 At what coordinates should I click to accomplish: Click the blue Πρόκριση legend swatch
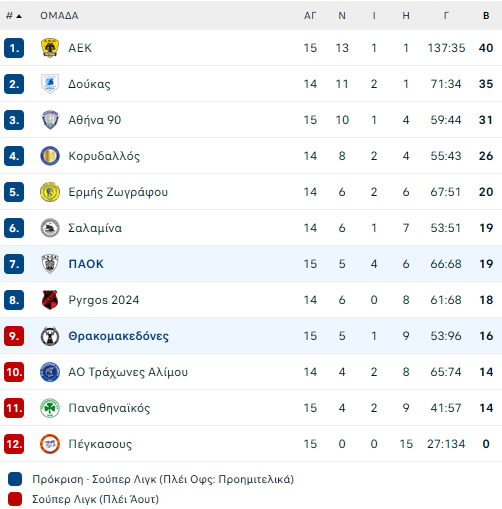pos(15,479)
